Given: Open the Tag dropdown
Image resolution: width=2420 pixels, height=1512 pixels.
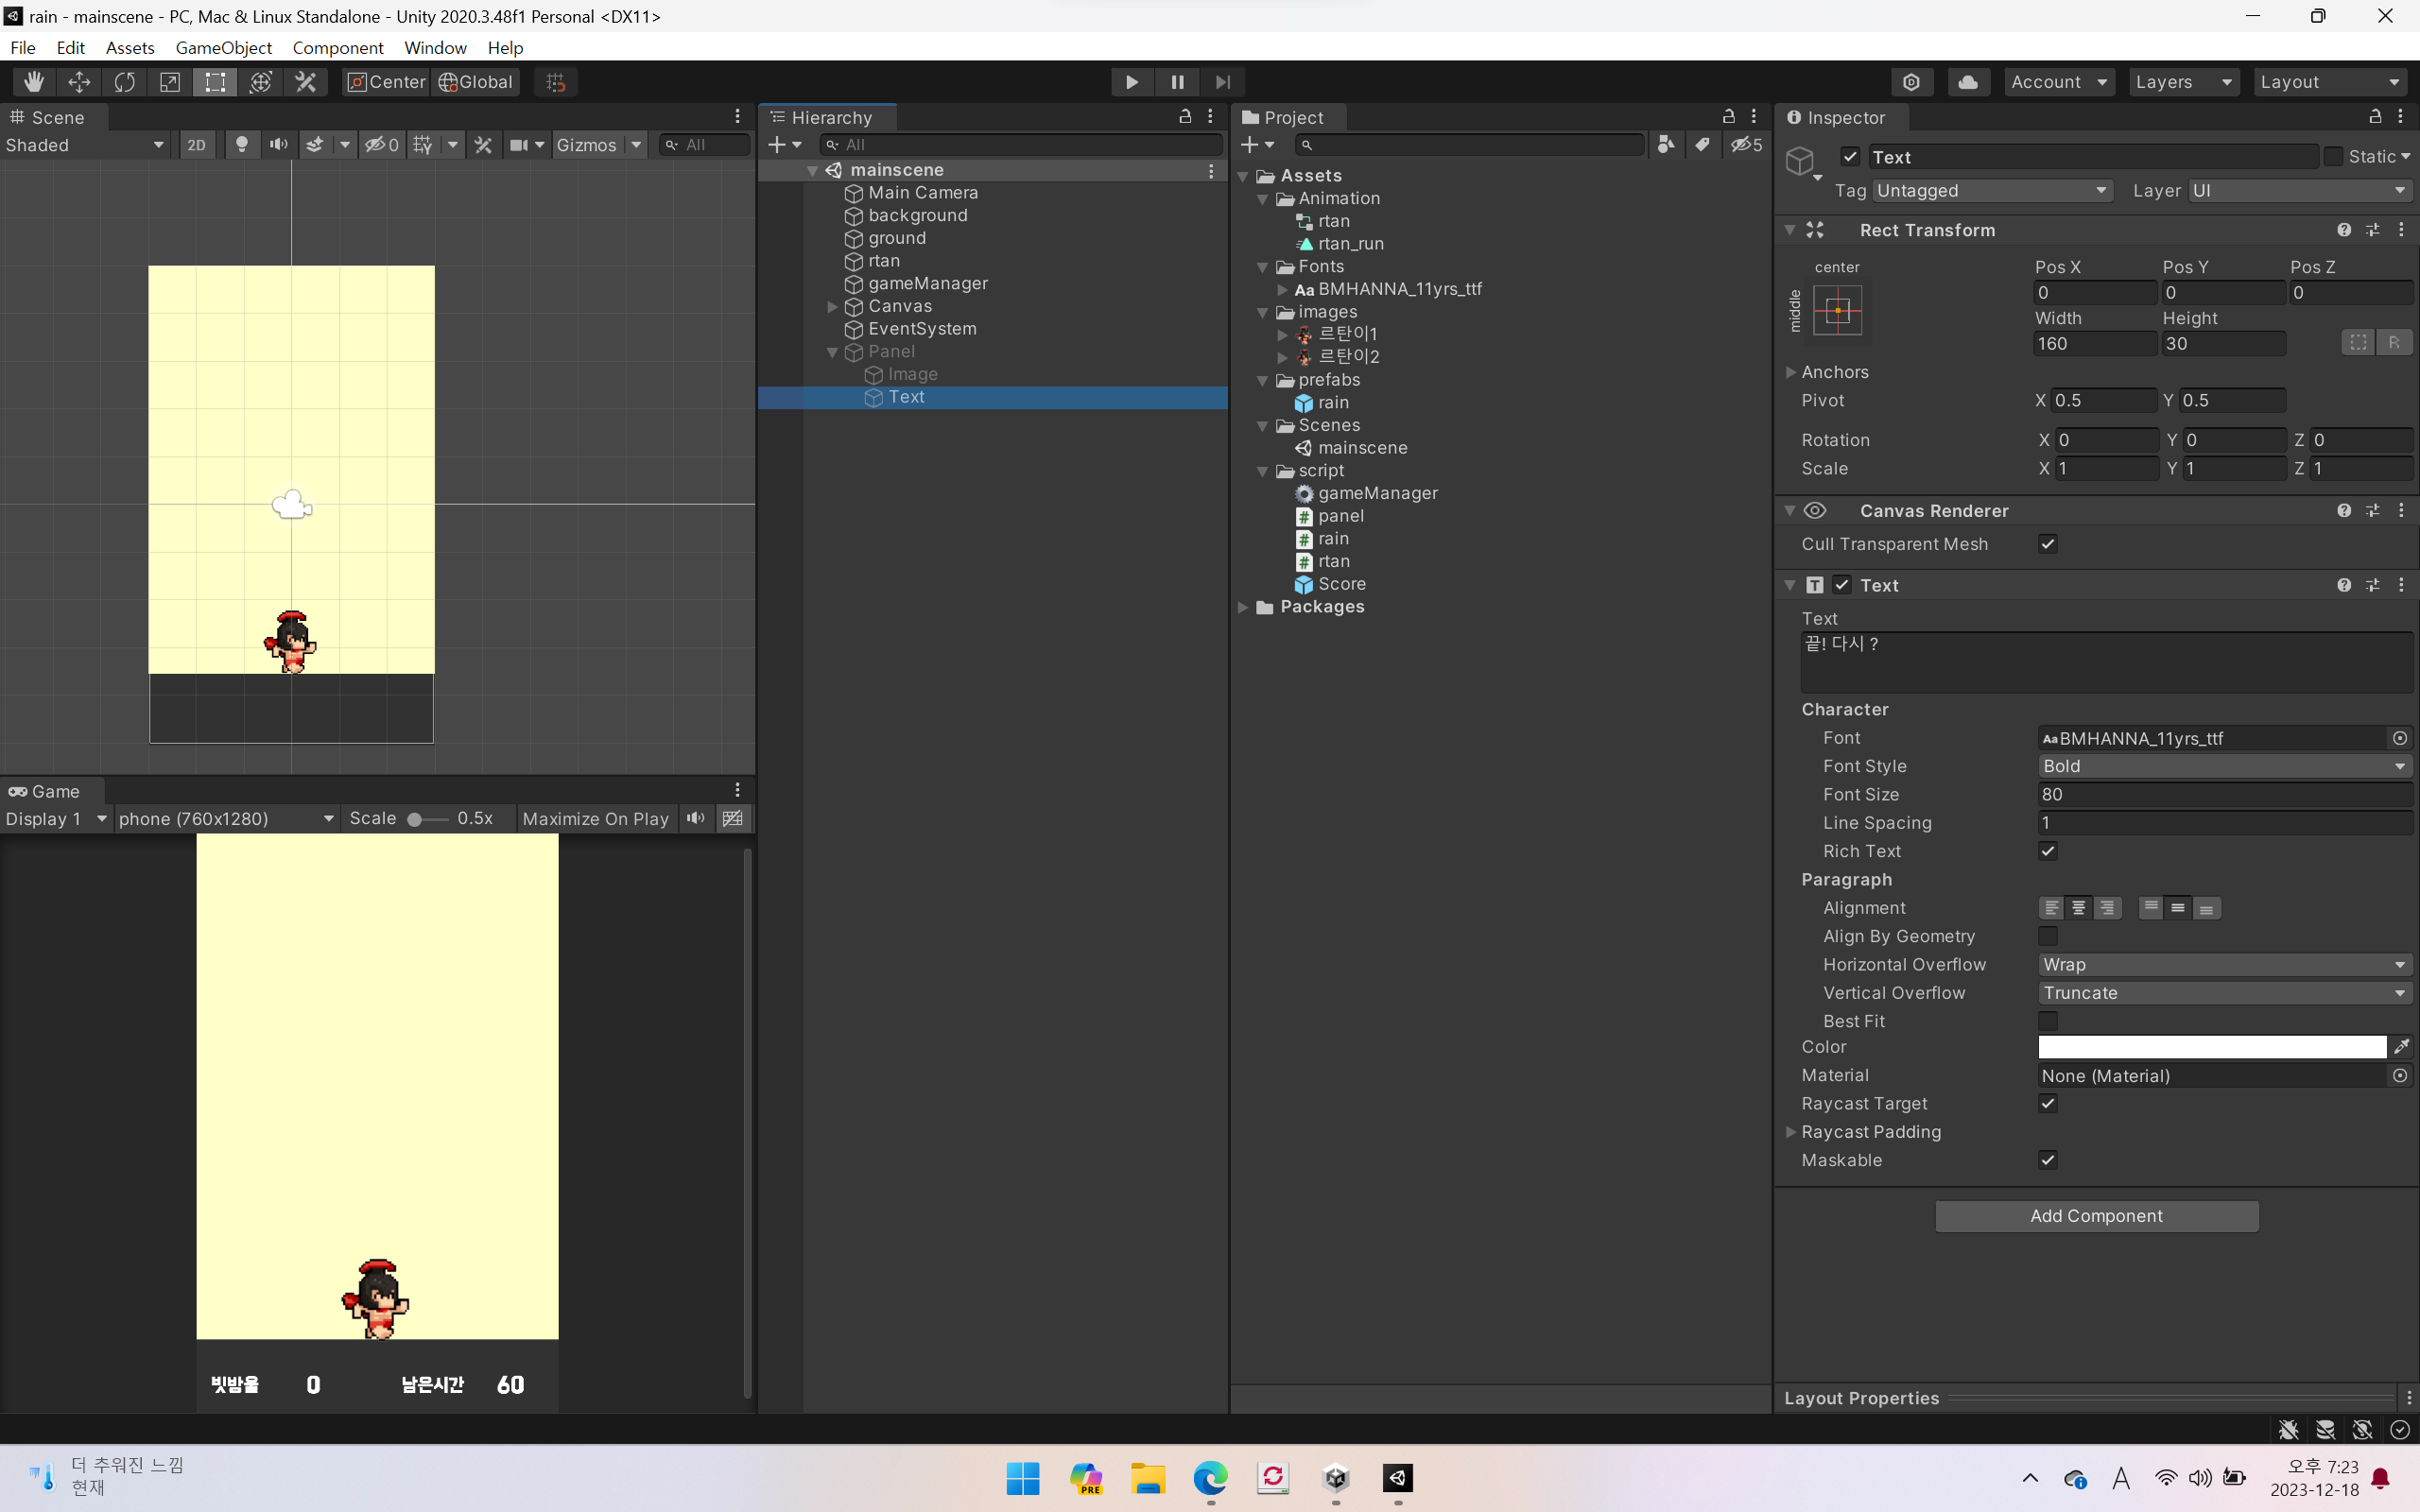Looking at the screenshot, I should coord(1993,190).
